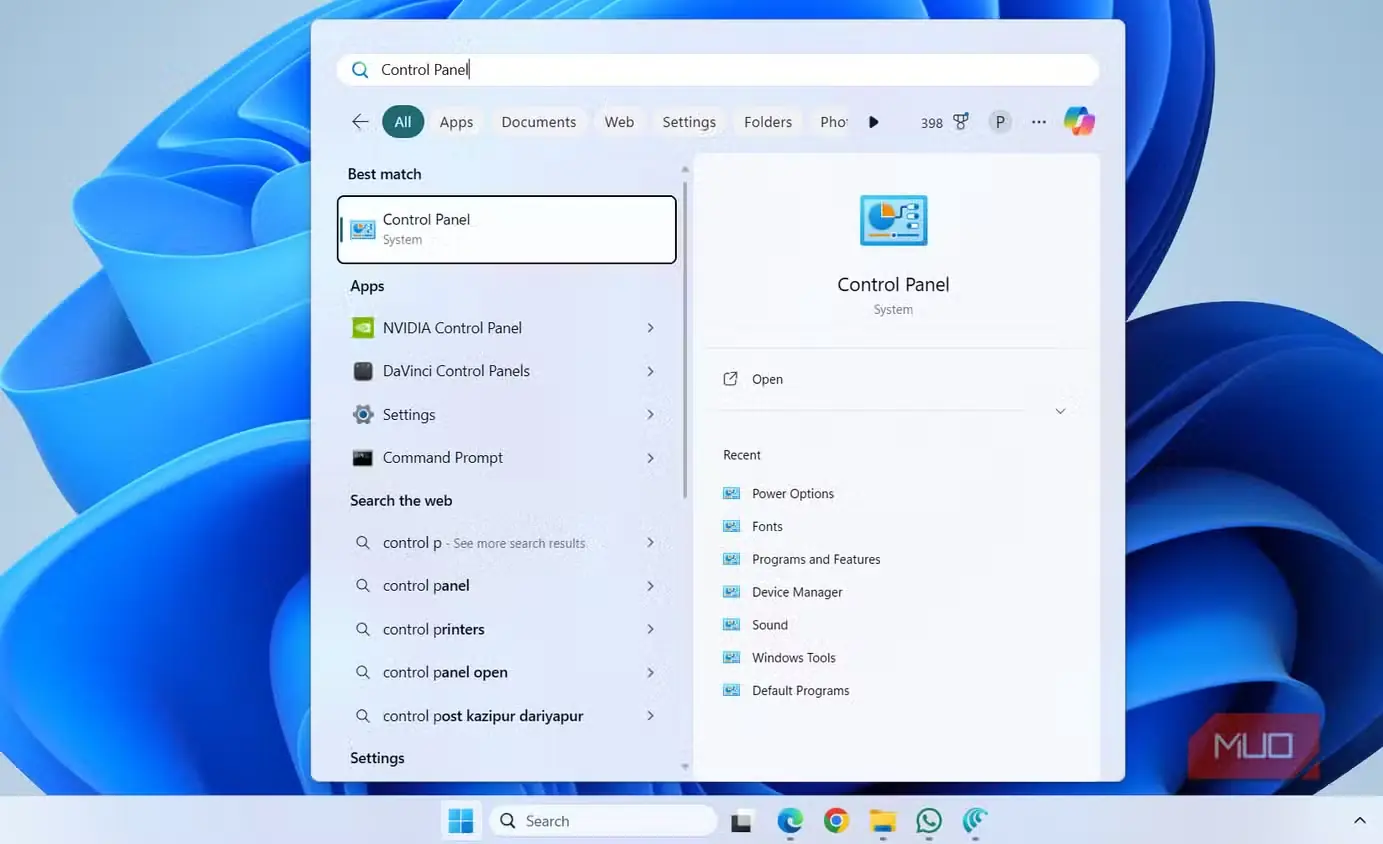Viewport: 1383px width, 844px height.
Task: Open Fonts from the Recent list
Action: [x=767, y=527]
